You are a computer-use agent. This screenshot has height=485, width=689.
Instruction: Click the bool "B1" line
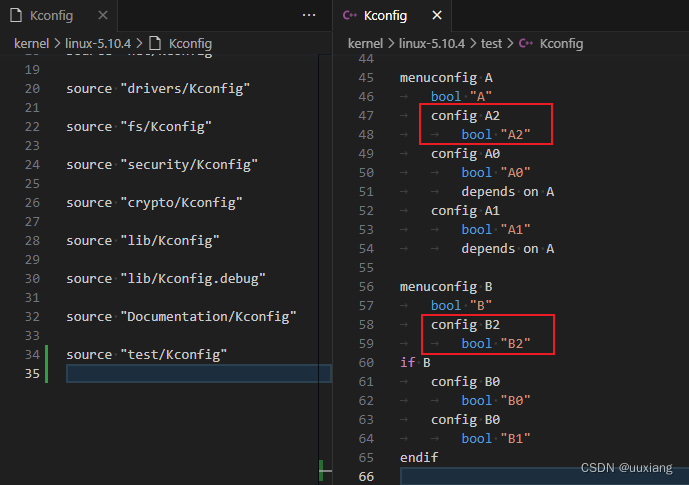pyautogui.click(x=496, y=439)
